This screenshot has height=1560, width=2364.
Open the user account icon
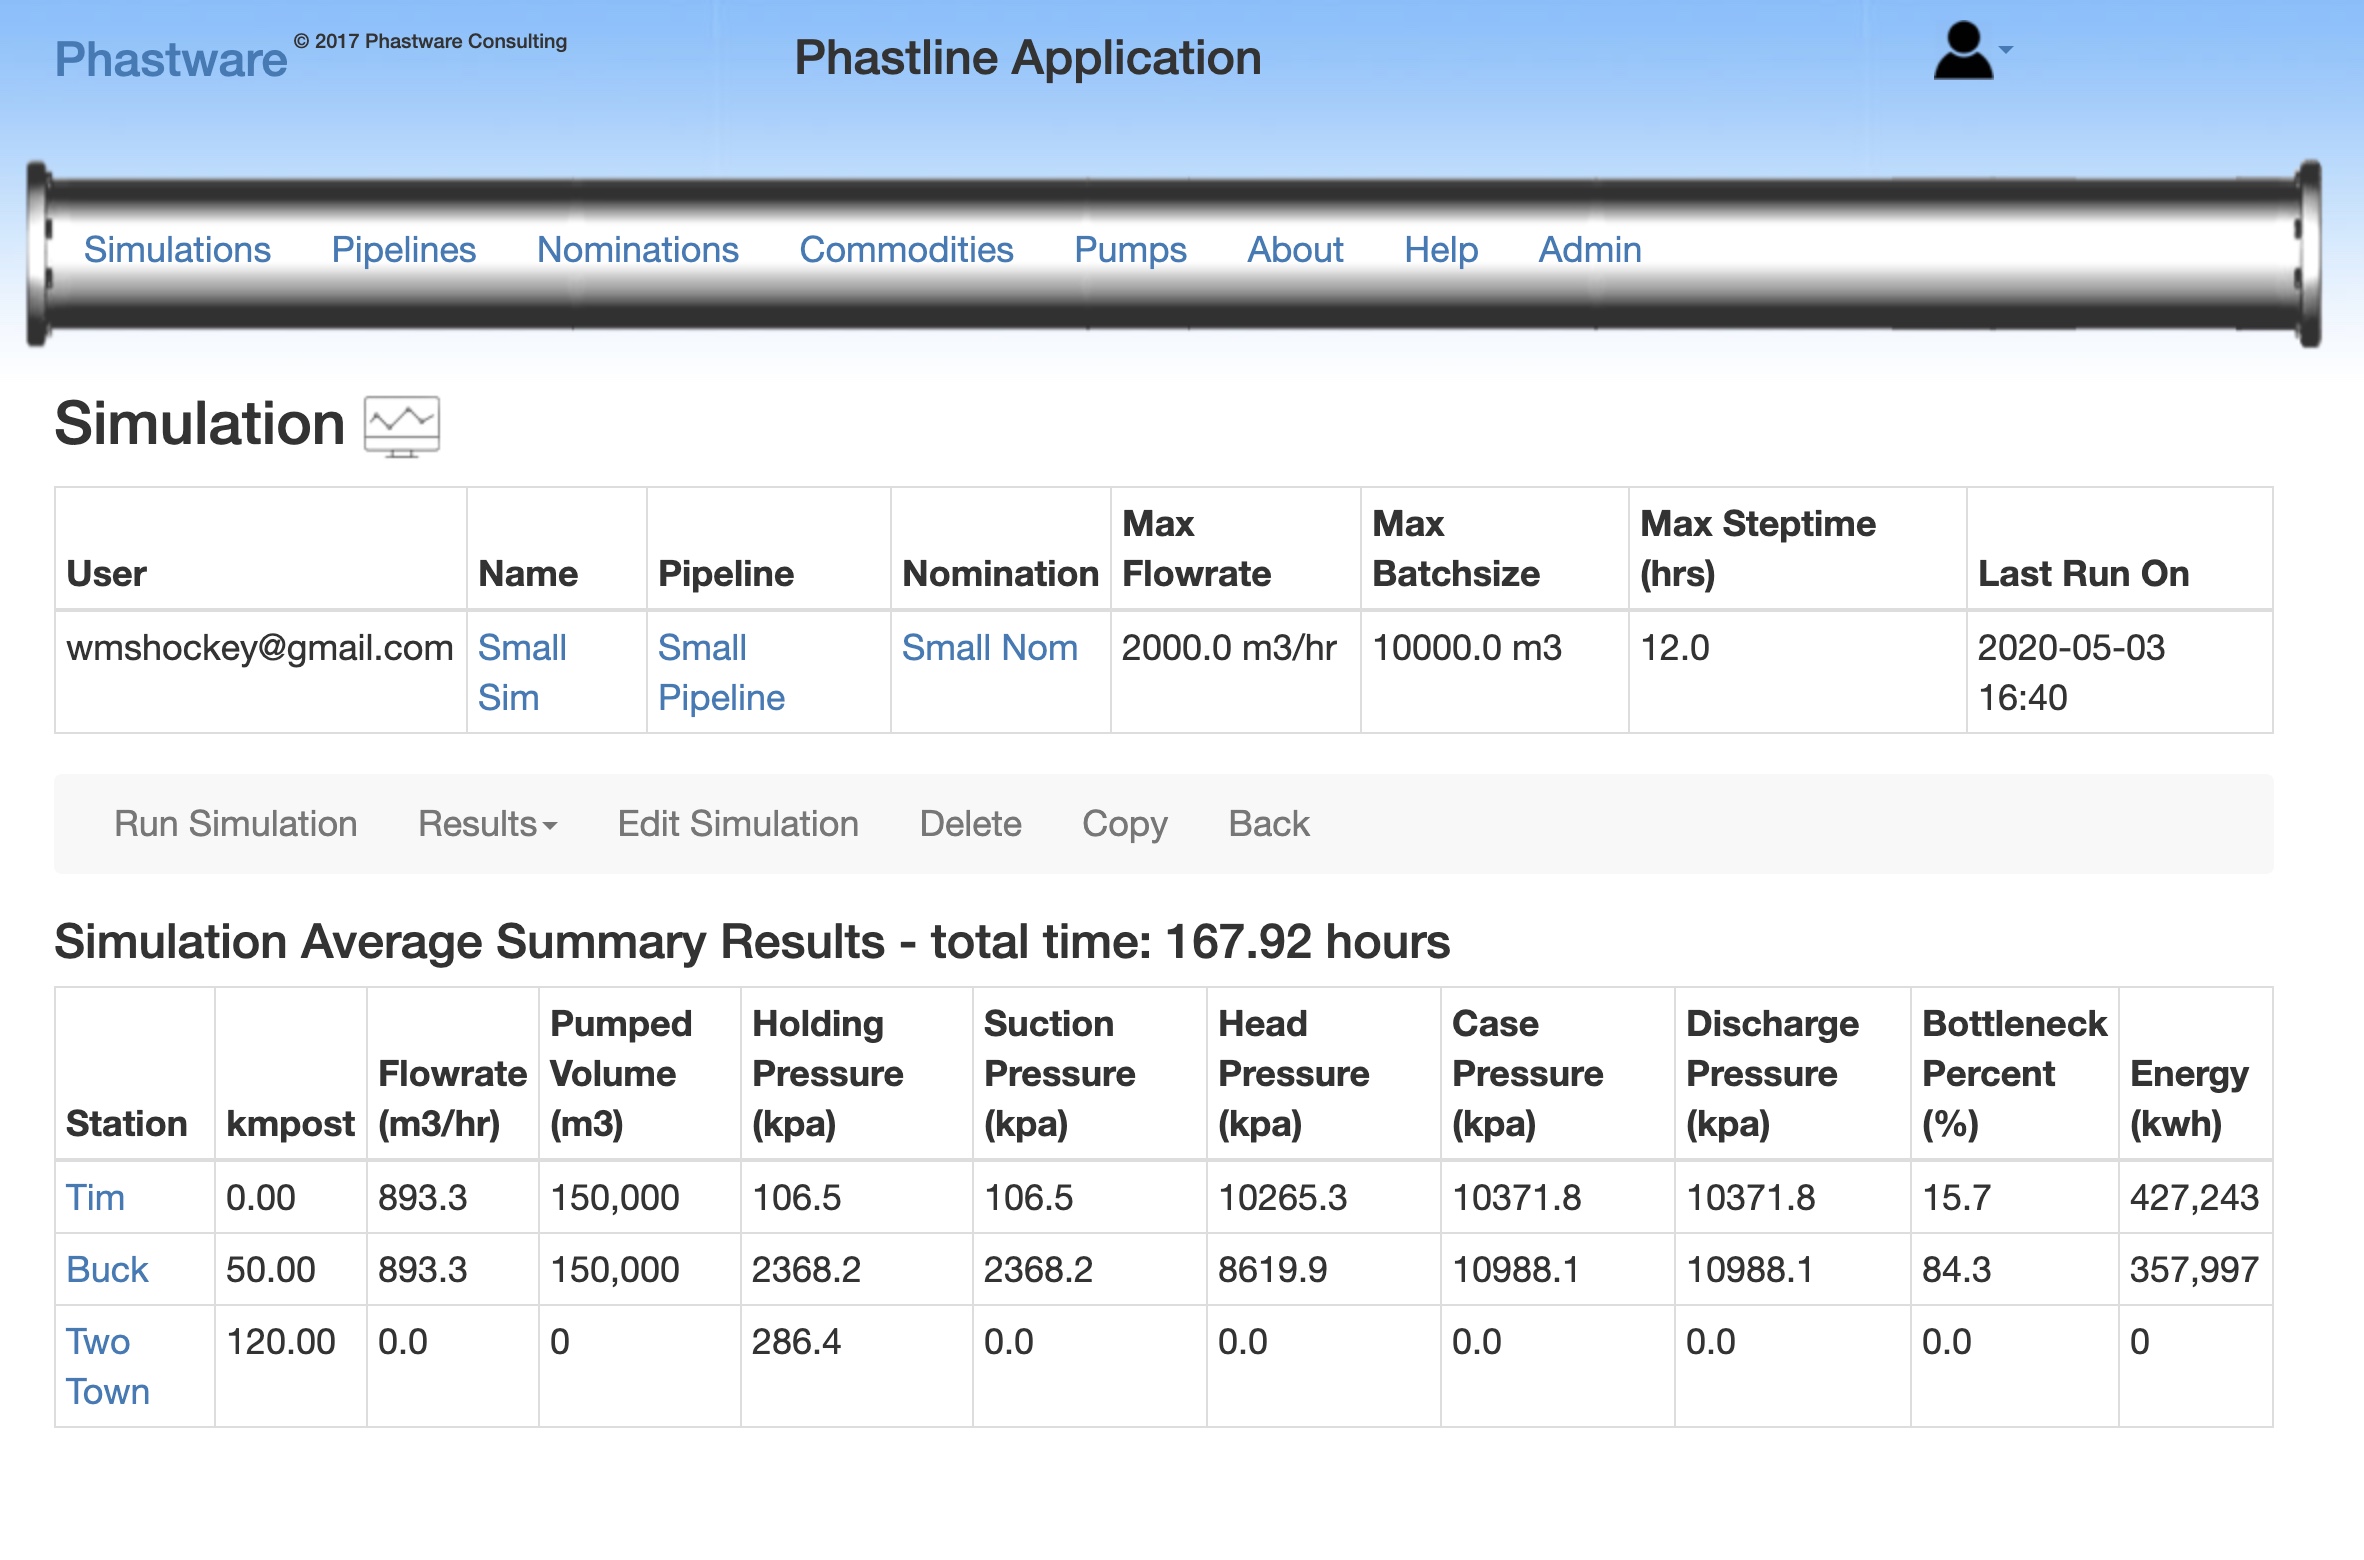pyautogui.click(x=1963, y=52)
